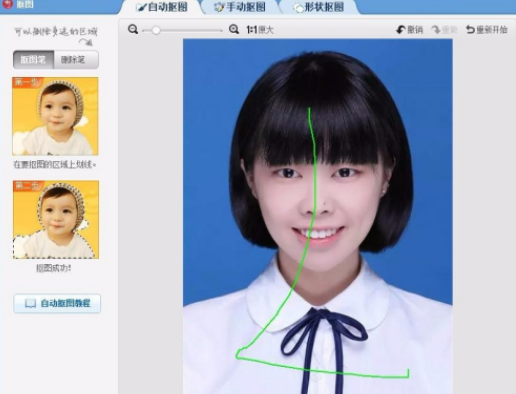Click the book icon on tutorial button
This screenshot has height=394, width=516.
pos(30,303)
